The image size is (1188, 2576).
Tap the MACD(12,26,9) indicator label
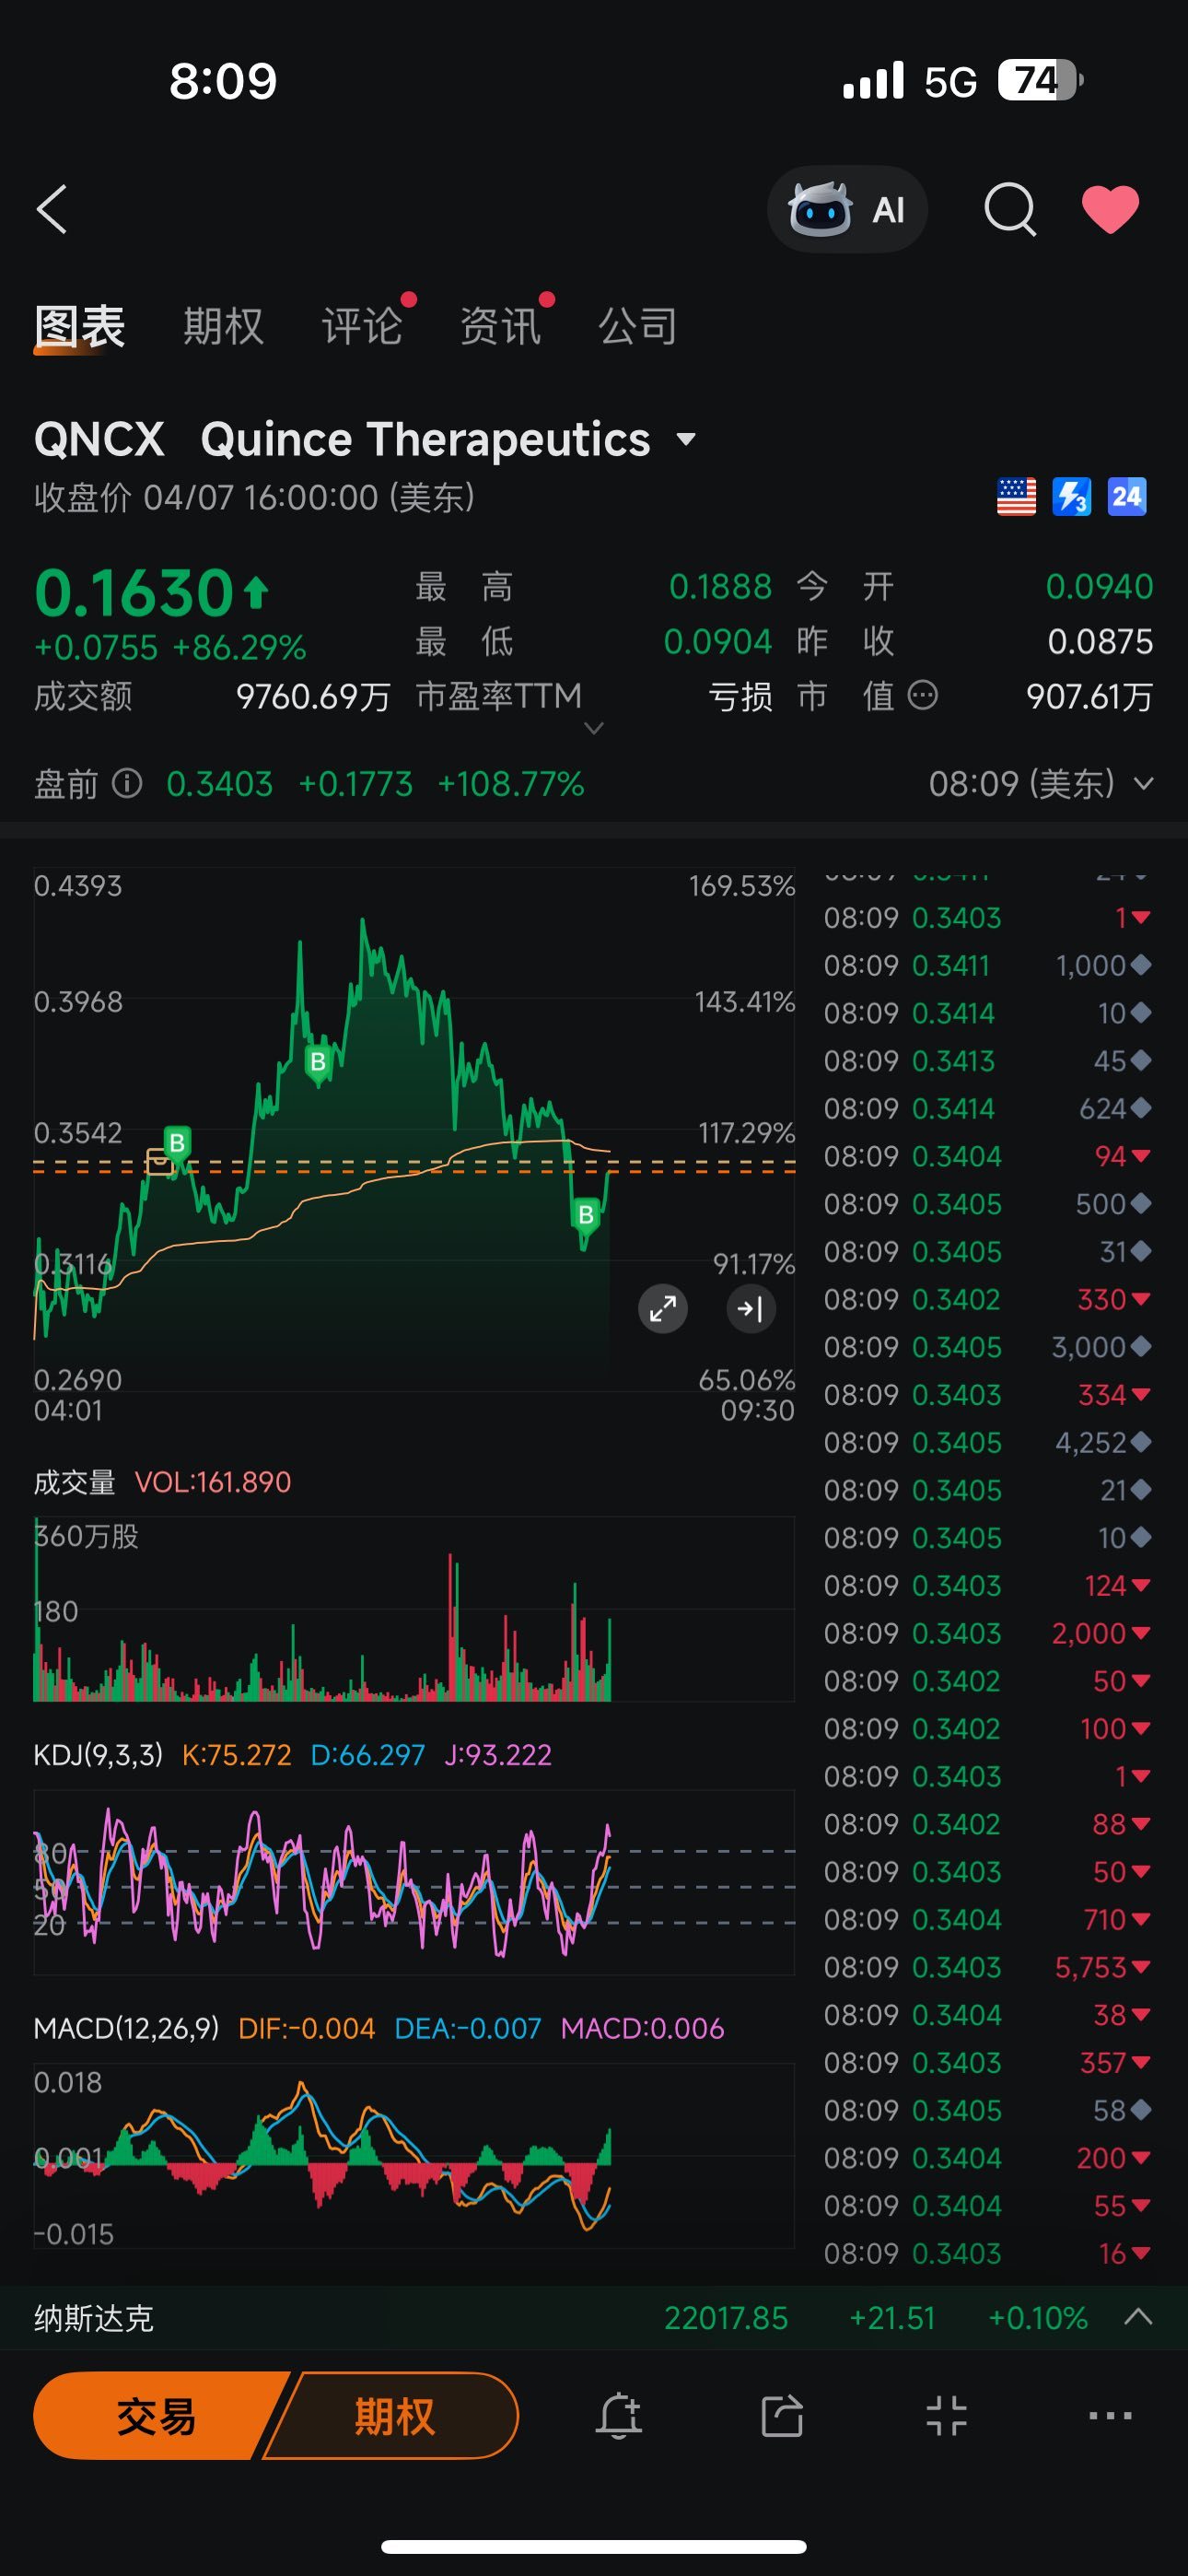click(126, 2028)
